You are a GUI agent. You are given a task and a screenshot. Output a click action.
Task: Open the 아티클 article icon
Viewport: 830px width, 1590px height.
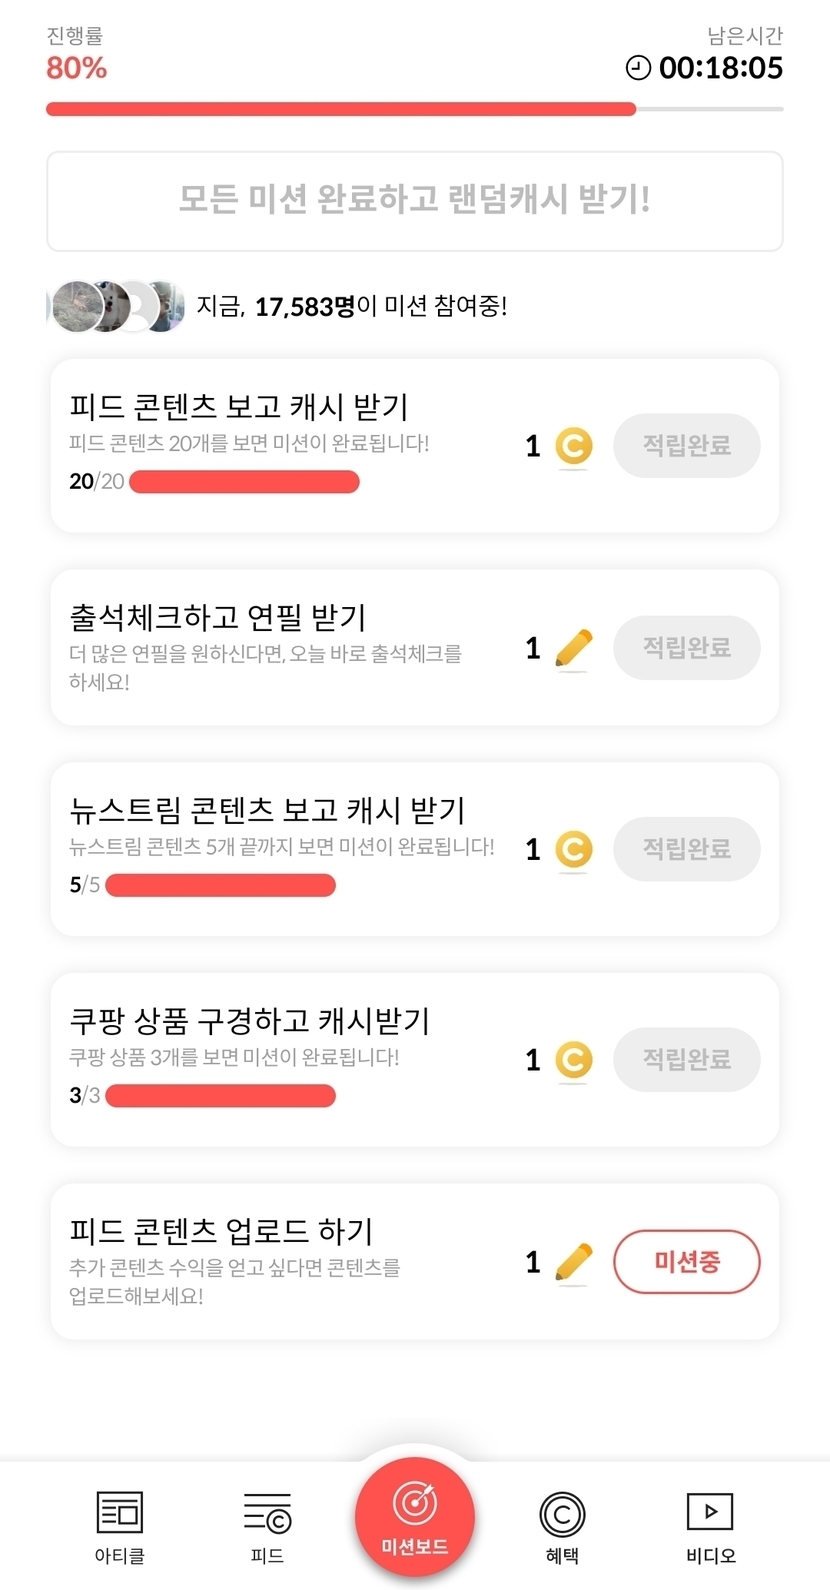[x=119, y=1513]
